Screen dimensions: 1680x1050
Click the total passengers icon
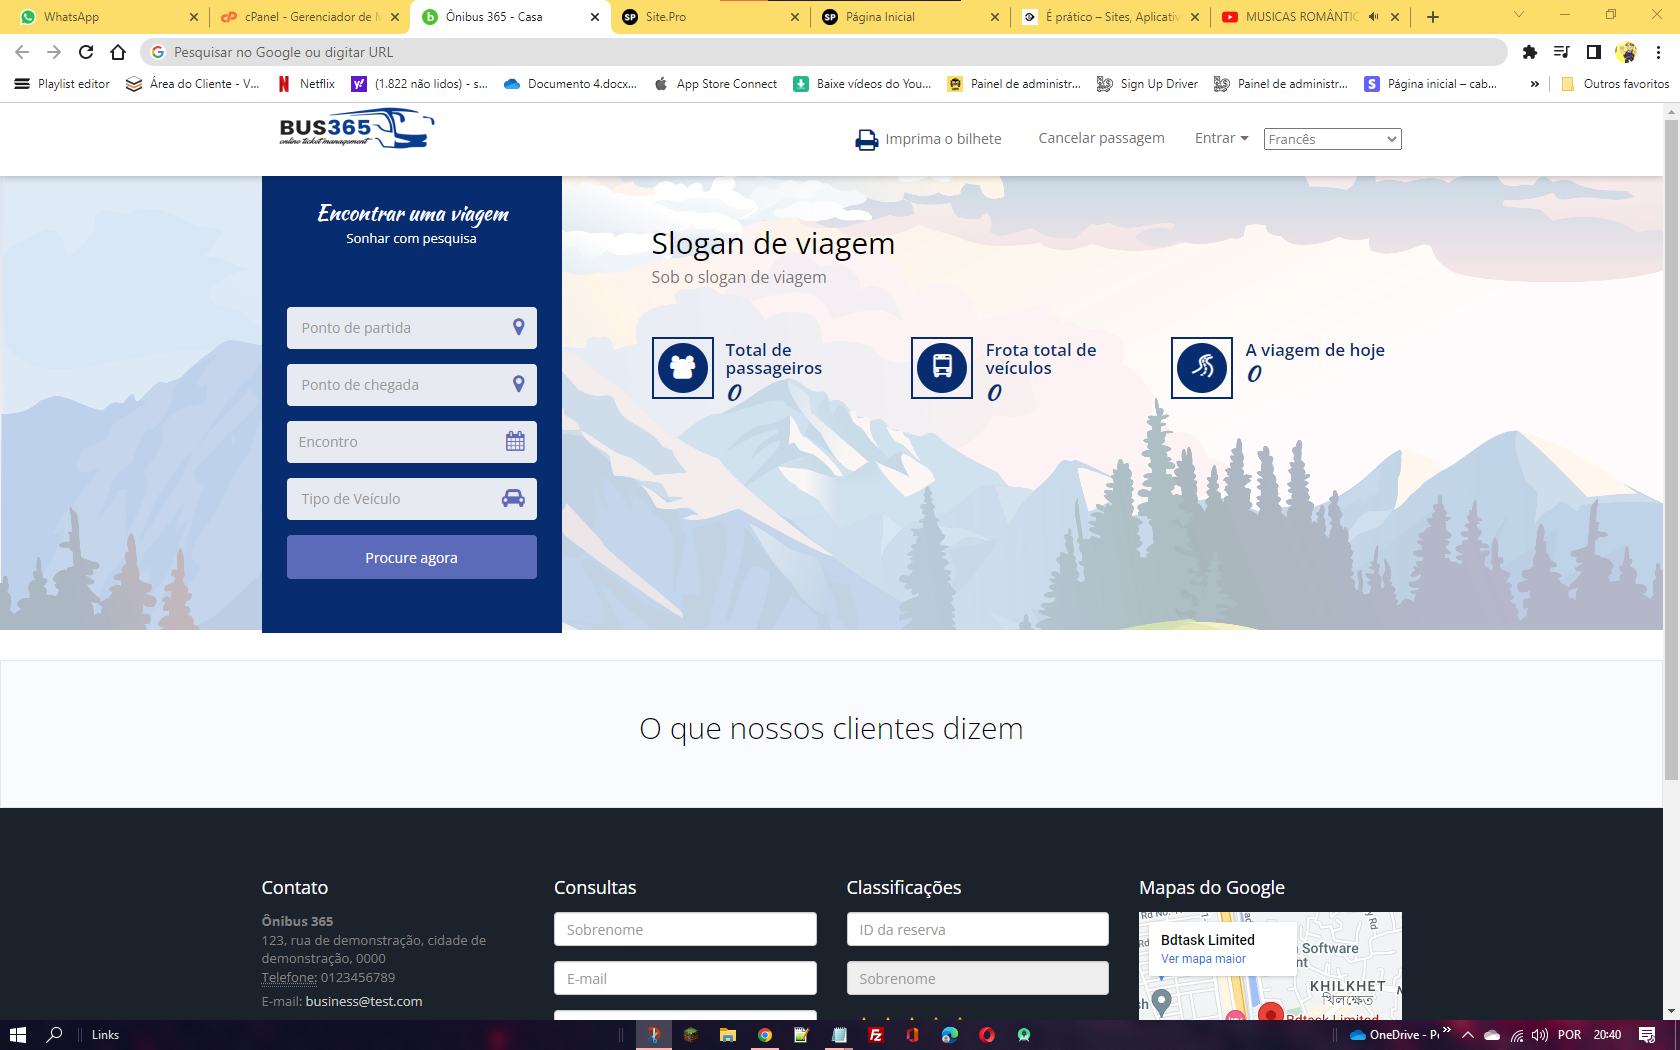coord(683,368)
